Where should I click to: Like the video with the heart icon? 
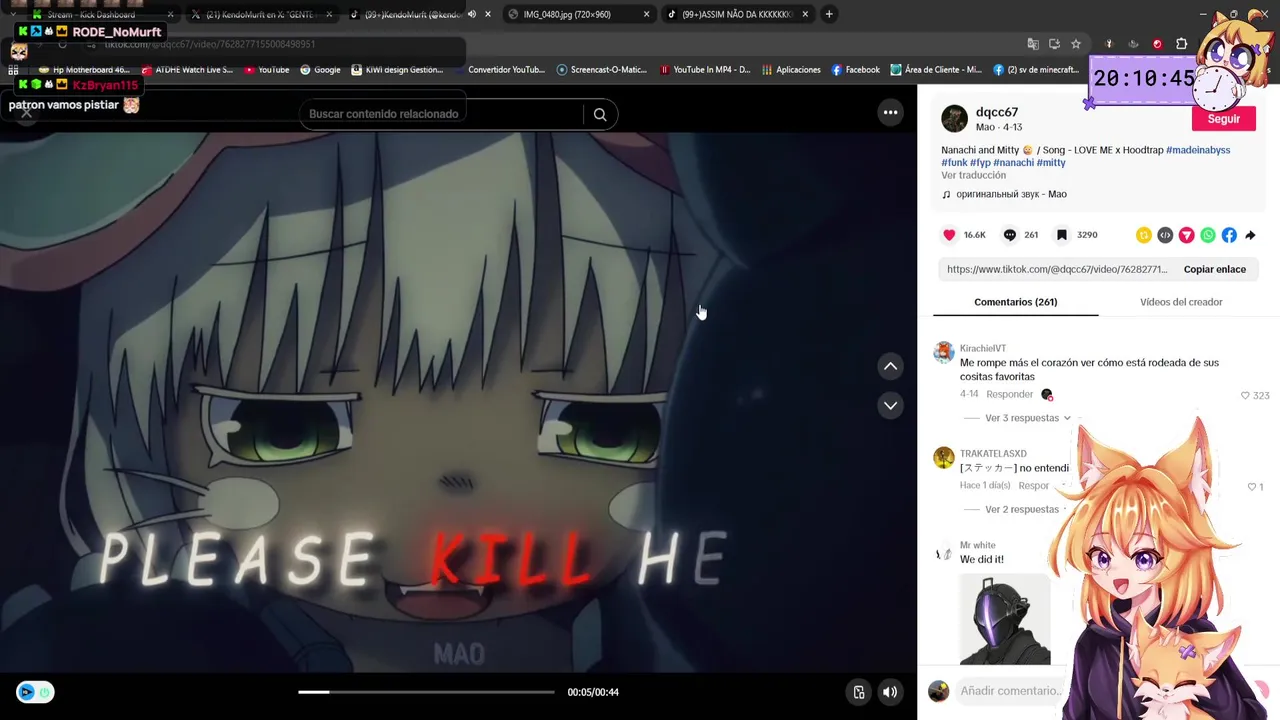(949, 235)
